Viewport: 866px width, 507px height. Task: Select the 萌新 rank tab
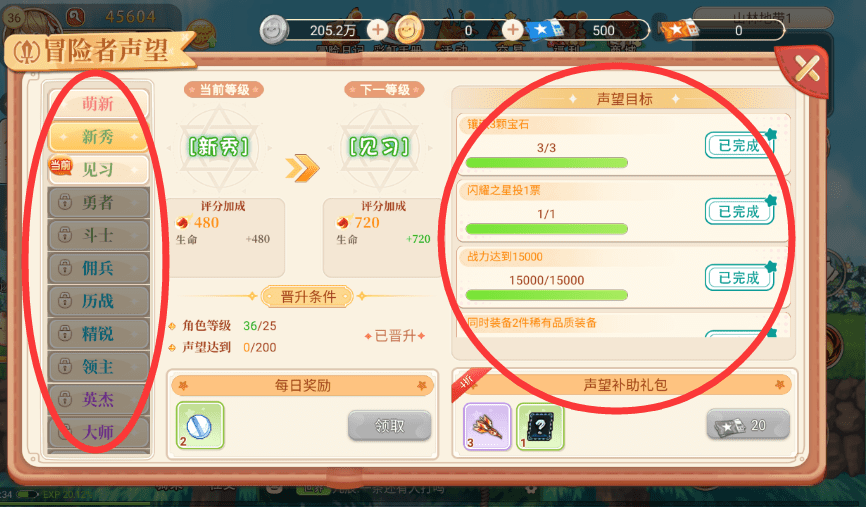click(x=98, y=103)
